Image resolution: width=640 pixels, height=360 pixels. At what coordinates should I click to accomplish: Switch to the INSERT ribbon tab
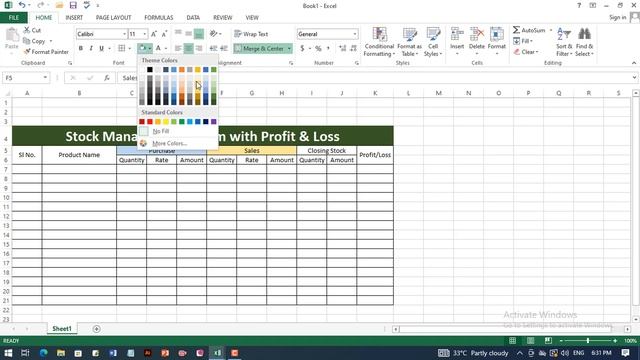click(x=74, y=18)
